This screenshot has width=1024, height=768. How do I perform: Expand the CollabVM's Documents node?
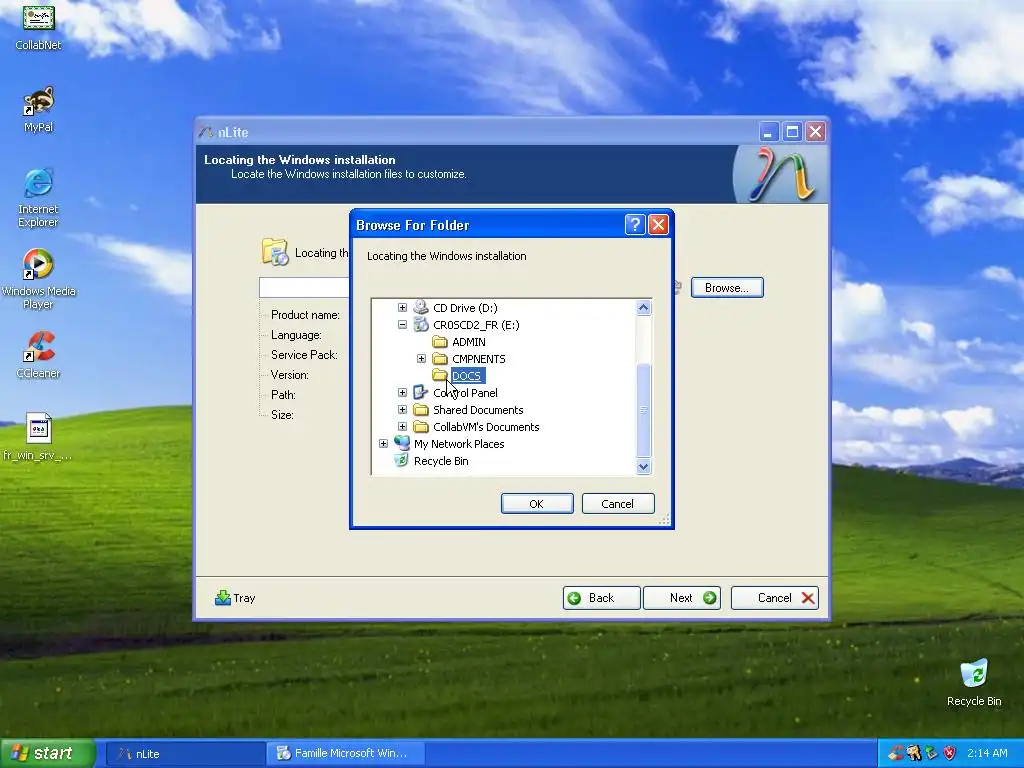(x=402, y=426)
